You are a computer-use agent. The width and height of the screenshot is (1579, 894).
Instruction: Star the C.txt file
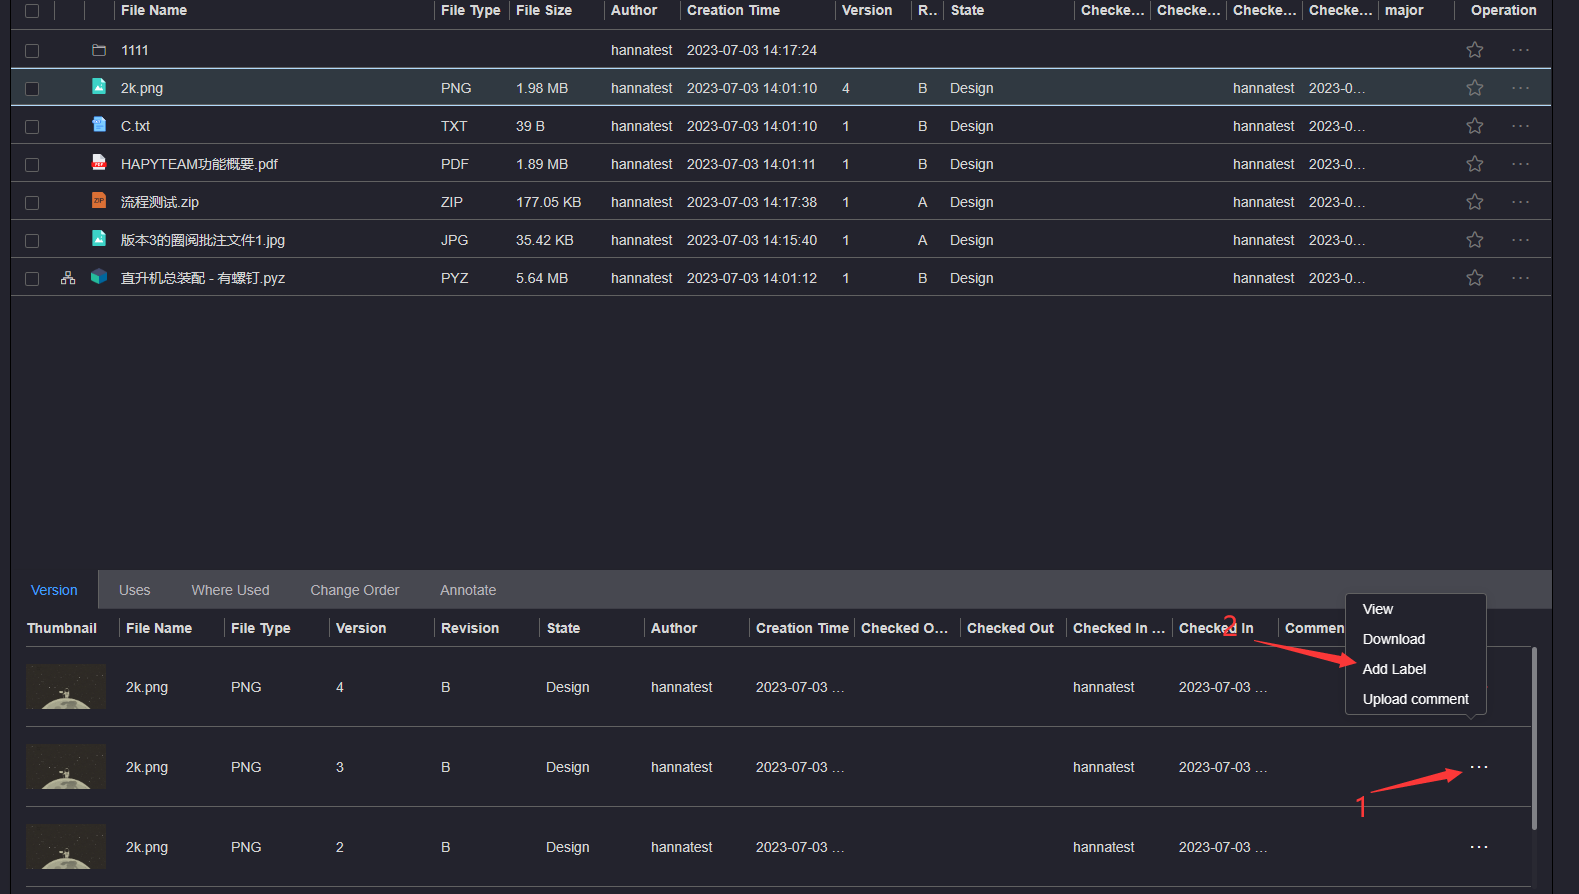pyautogui.click(x=1474, y=126)
